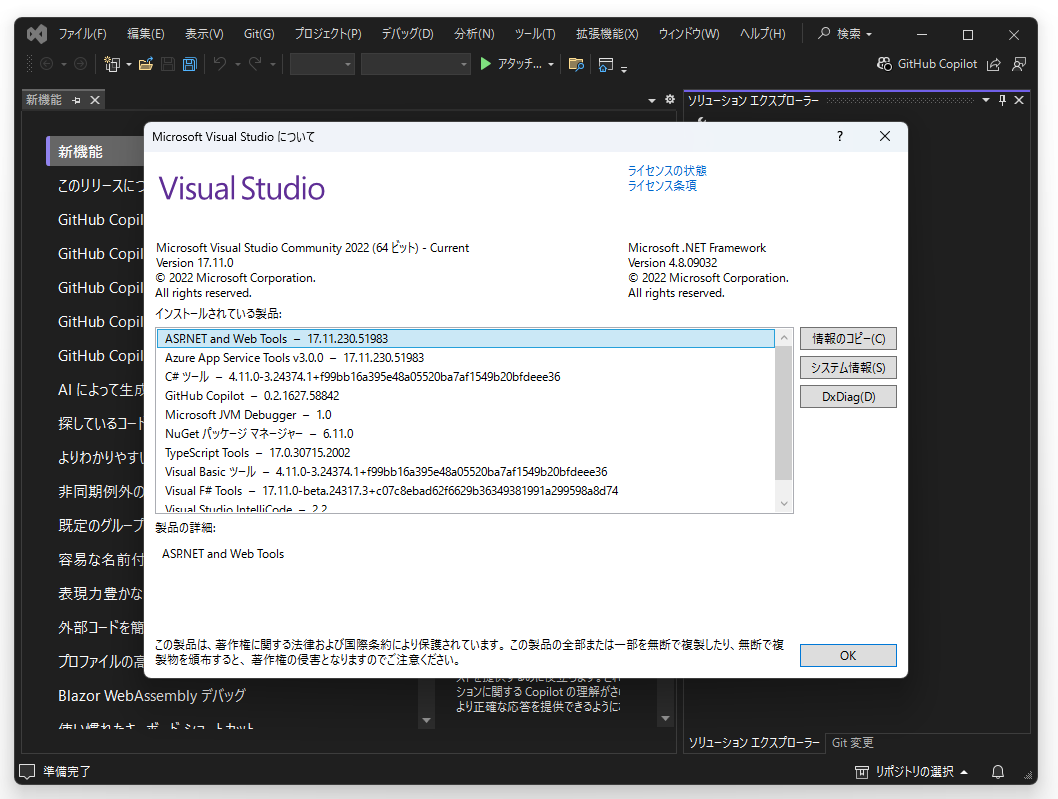1058x799 pixels.
Task: Click the システム情報(S) button
Action: coord(847,367)
